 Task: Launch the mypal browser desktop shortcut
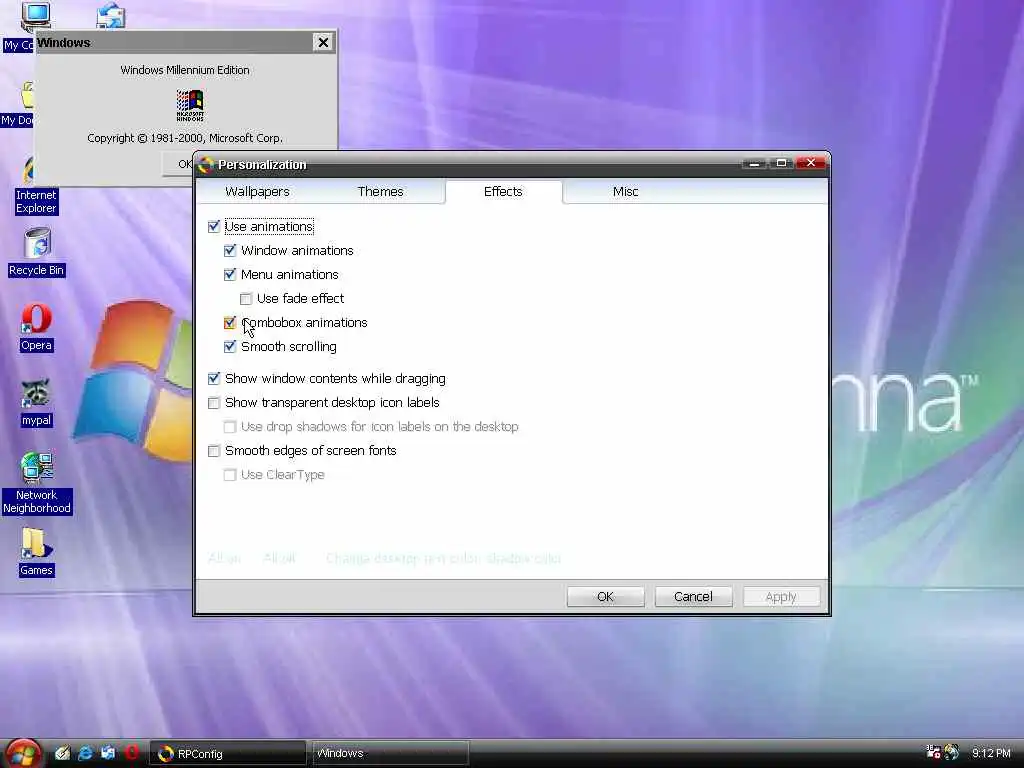click(36, 403)
